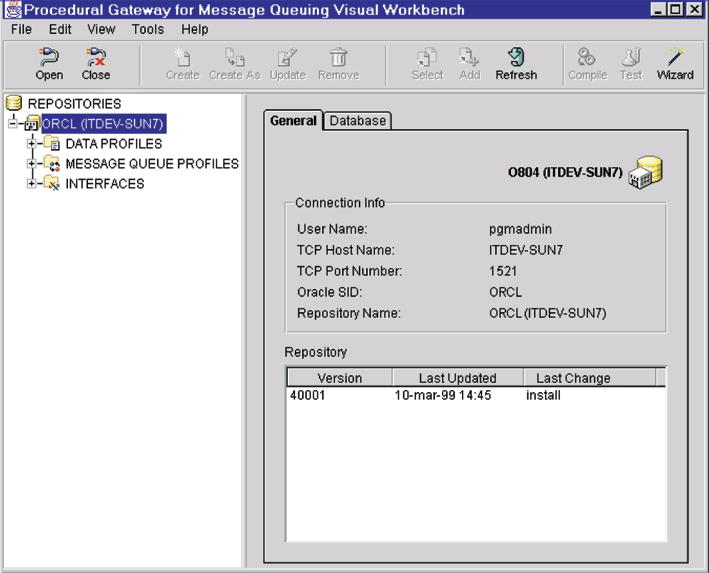This screenshot has height=573, width=709.
Task: Click the Open repository toolbar icon
Action: [49, 63]
